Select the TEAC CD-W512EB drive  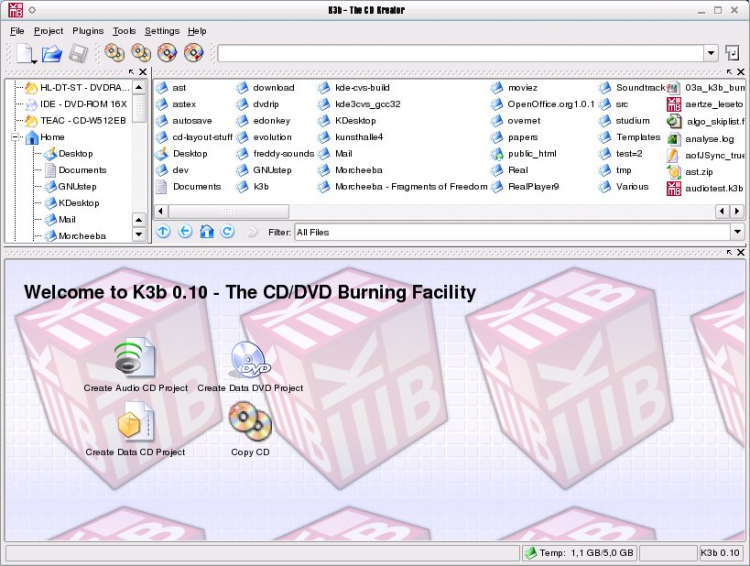point(76,120)
